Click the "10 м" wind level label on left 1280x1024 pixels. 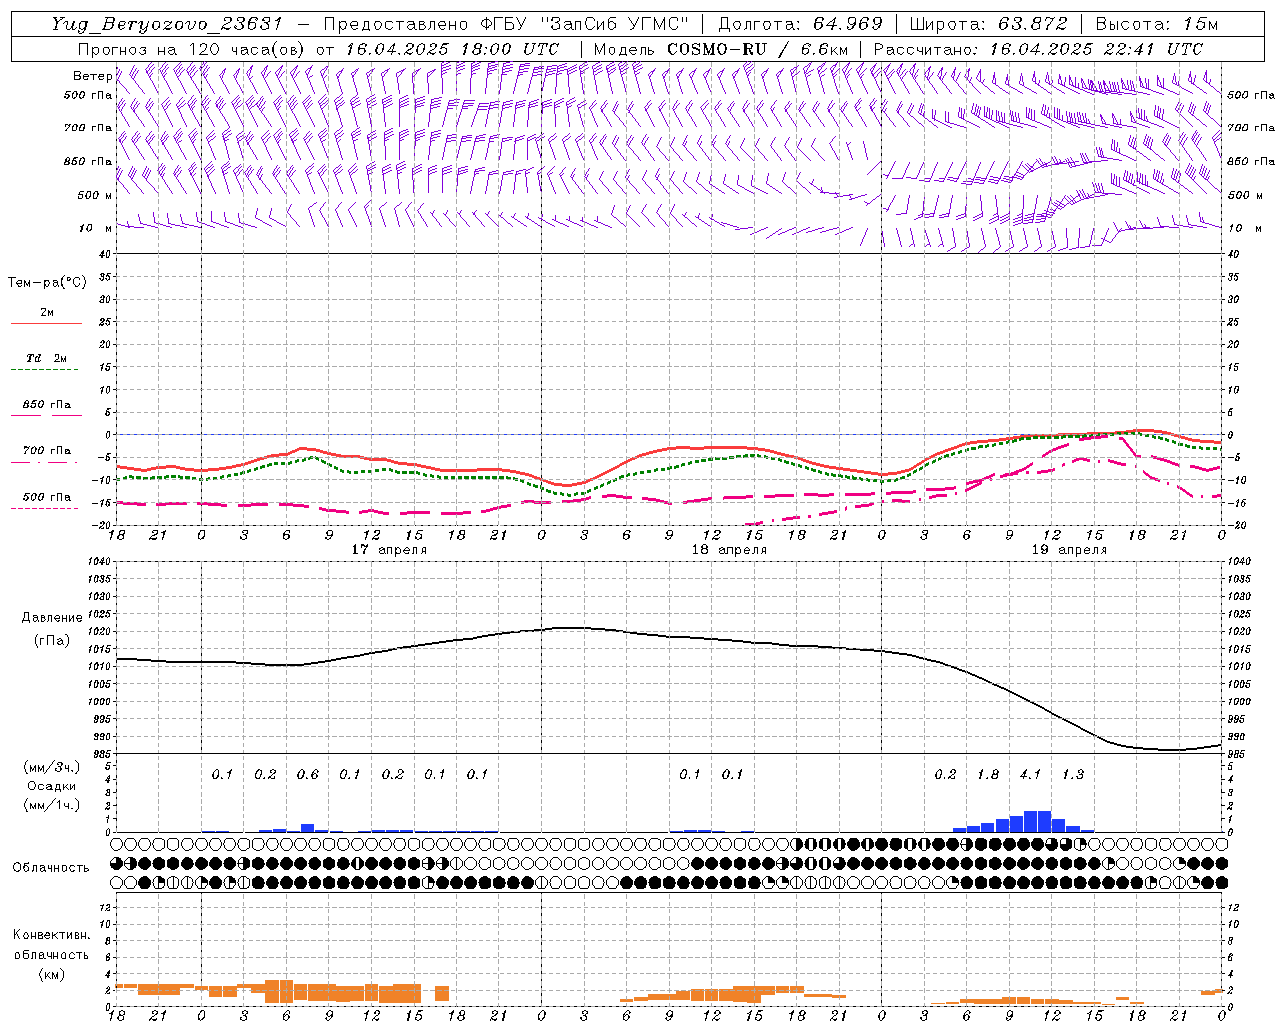(x=96, y=228)
